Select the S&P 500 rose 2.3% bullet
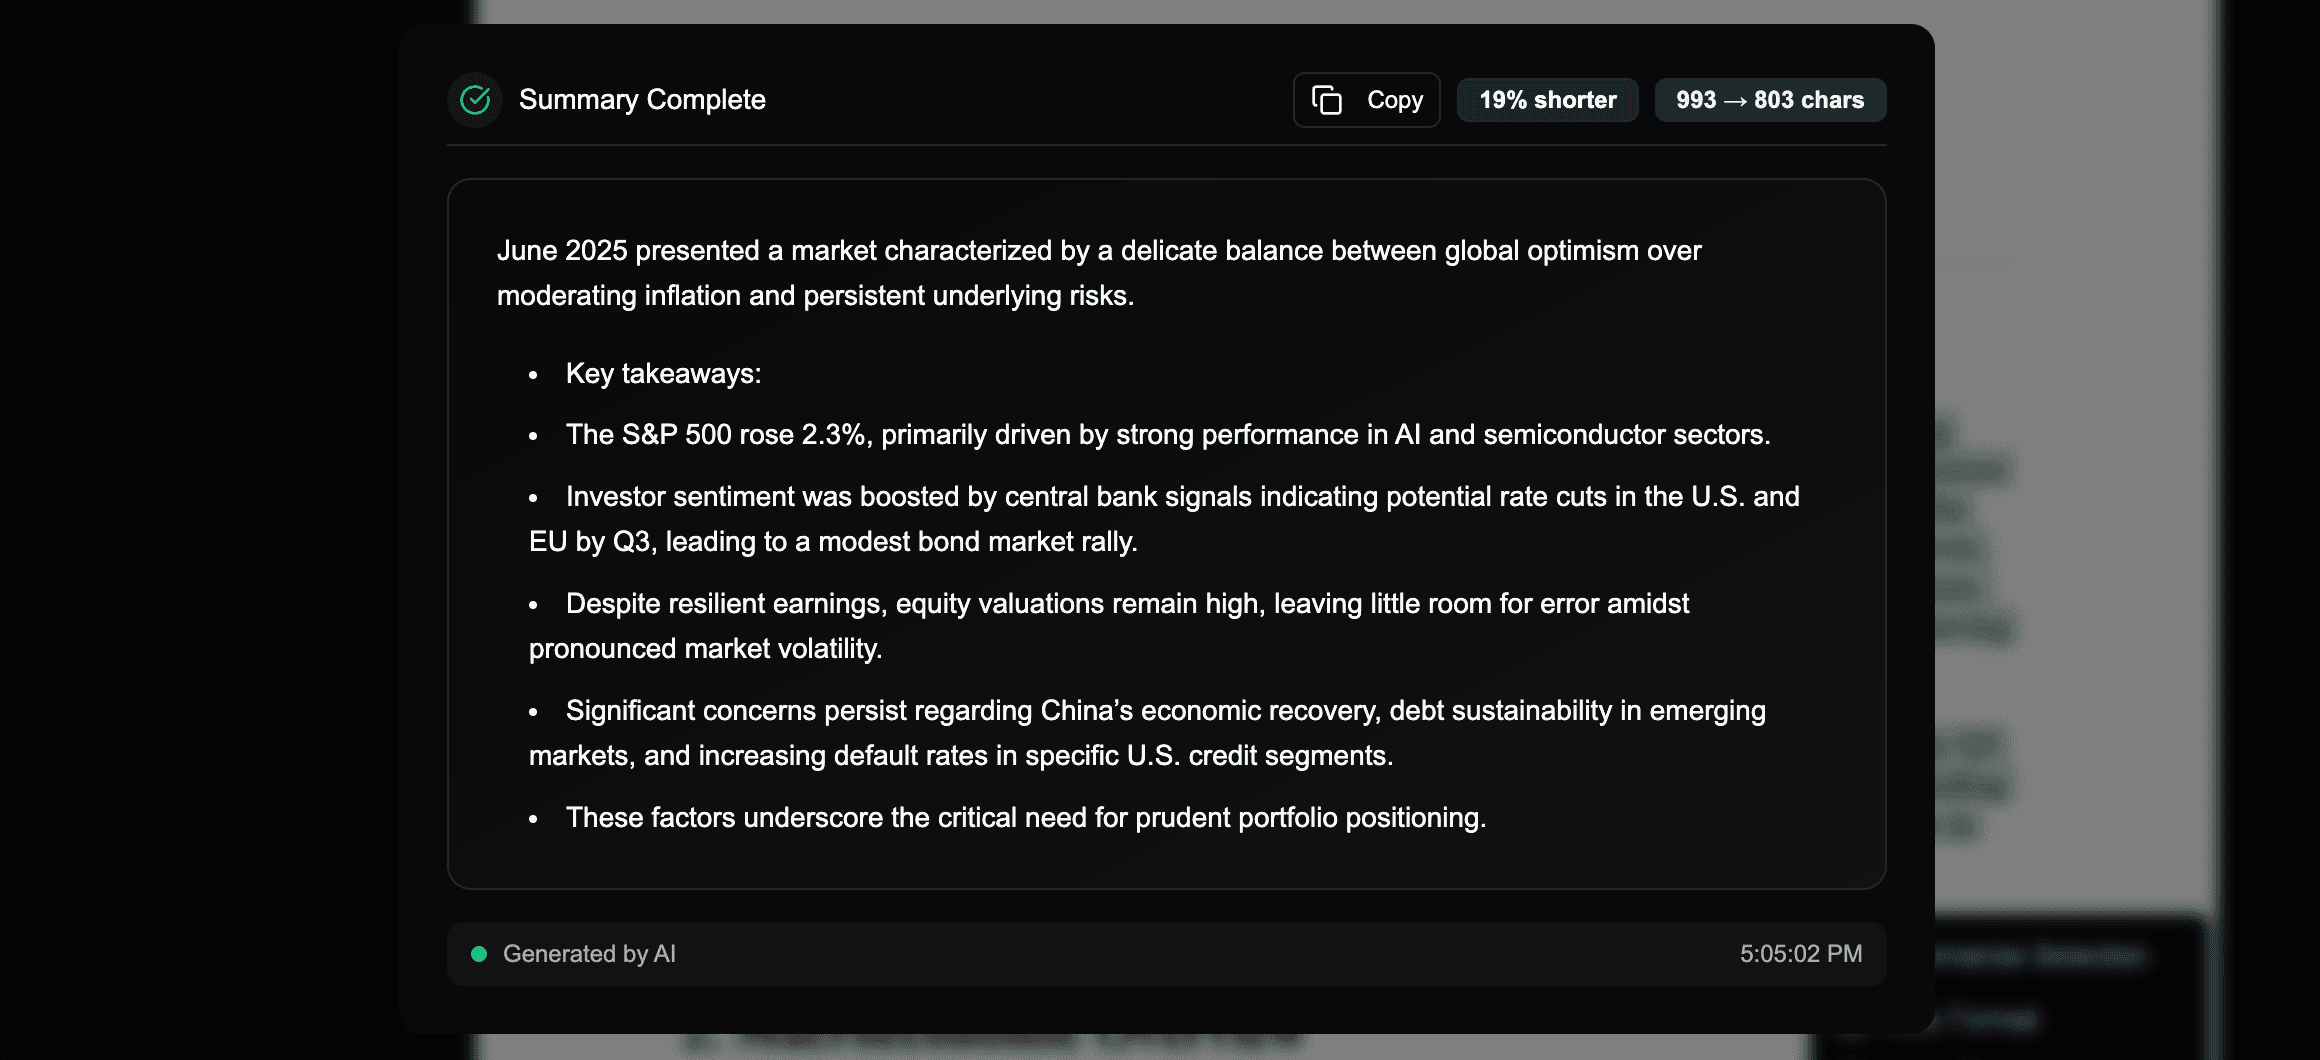2320x1060 pixels. tap(1167, 435)
